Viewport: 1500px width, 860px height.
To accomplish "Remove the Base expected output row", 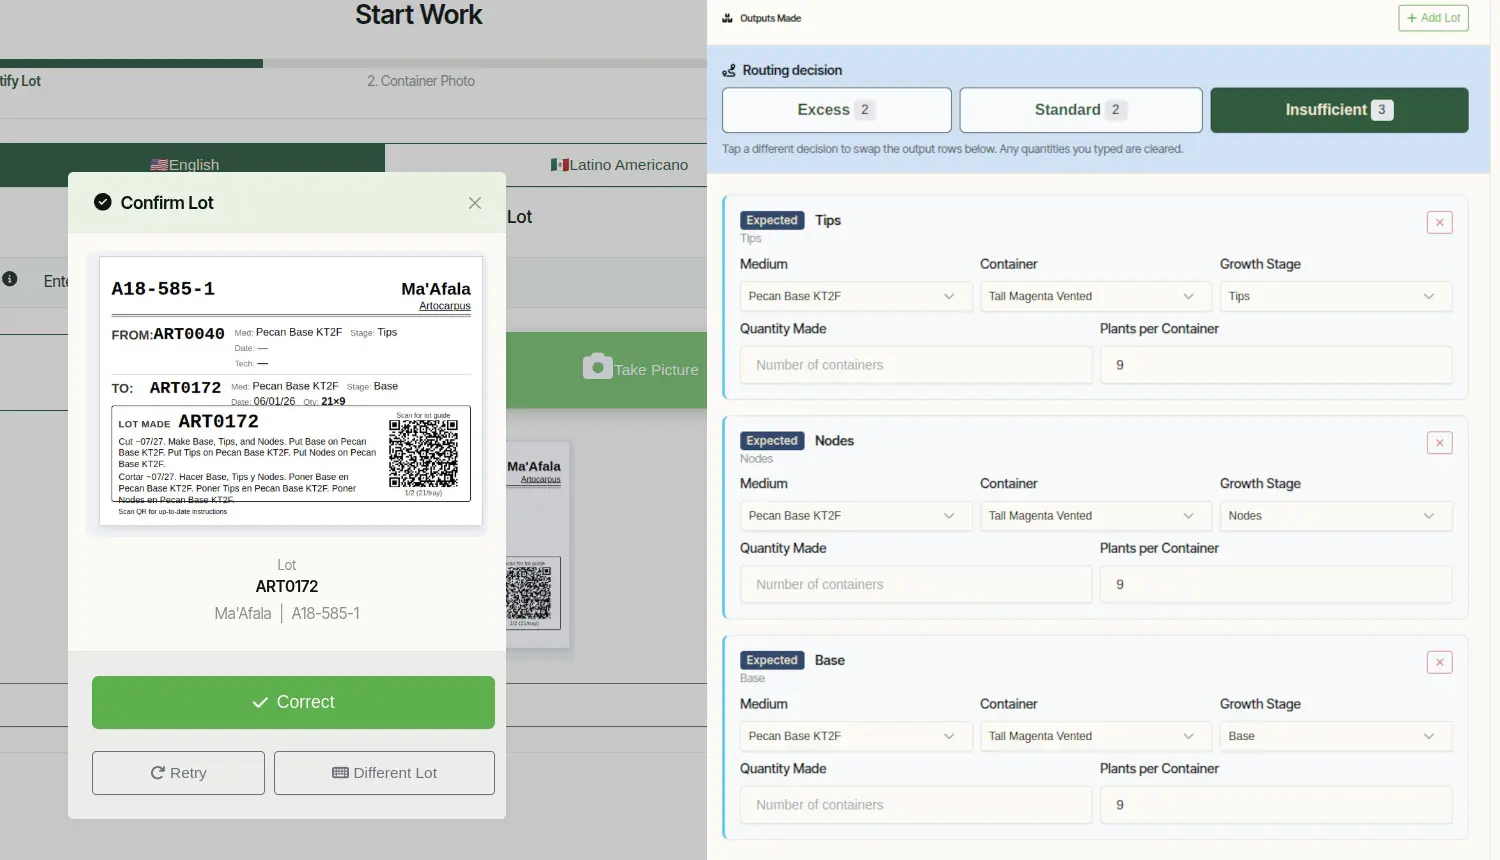I will coord(1440,662).
